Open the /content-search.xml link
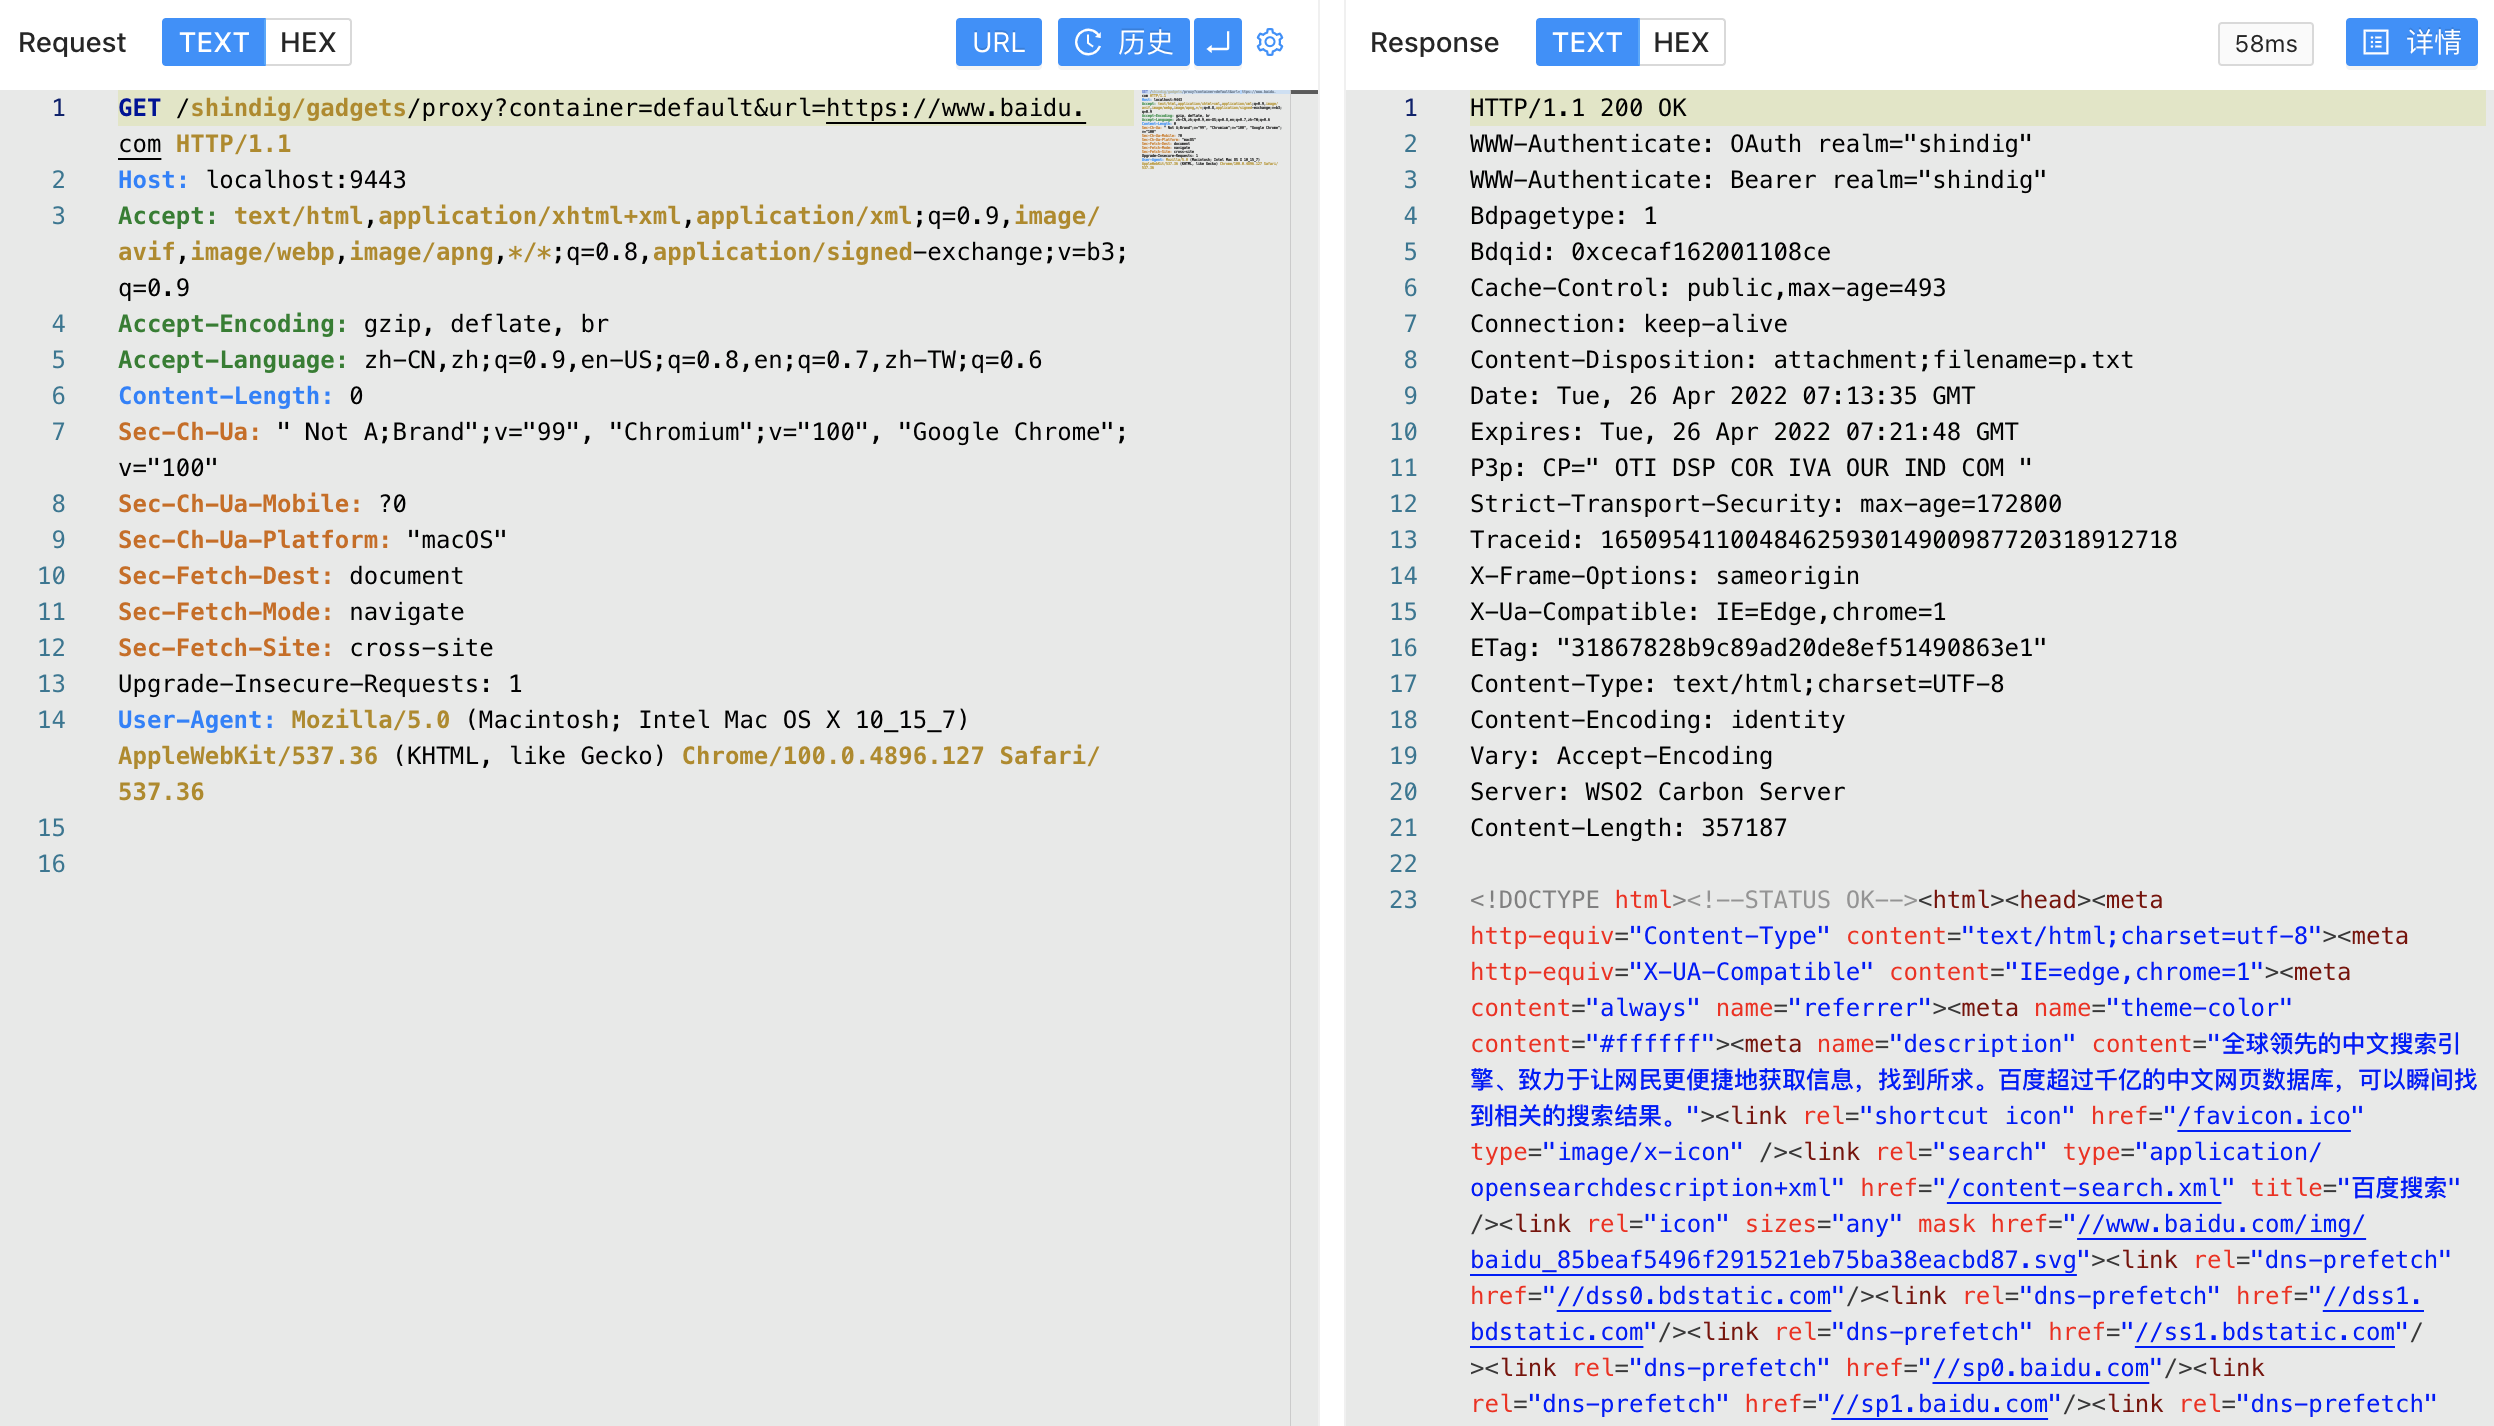This screenshot has width=2494, height=1426. click(2083, 1188)
